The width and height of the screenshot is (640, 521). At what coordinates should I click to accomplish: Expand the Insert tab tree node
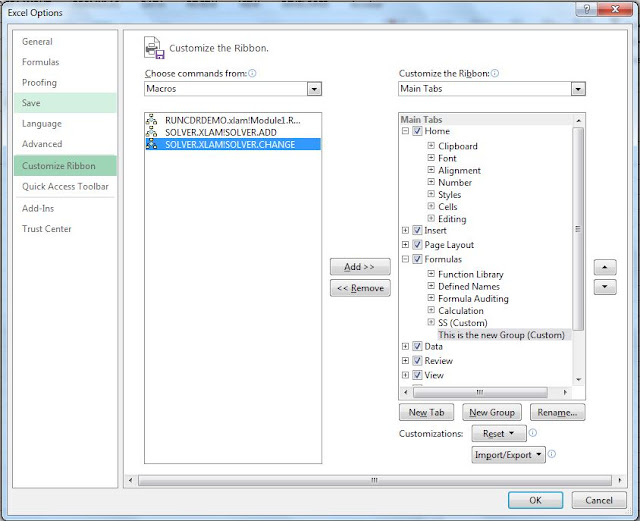coord(405,230)
